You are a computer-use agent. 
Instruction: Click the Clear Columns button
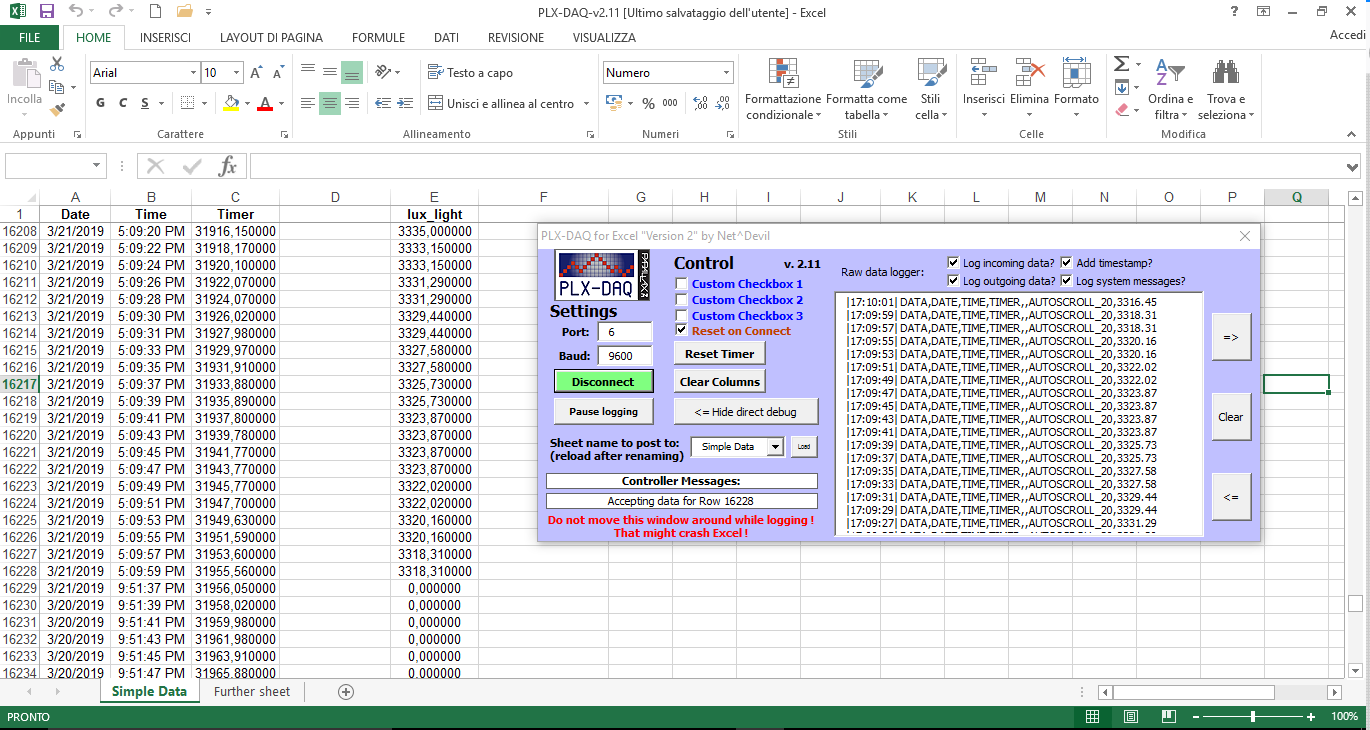coord(720,382)
